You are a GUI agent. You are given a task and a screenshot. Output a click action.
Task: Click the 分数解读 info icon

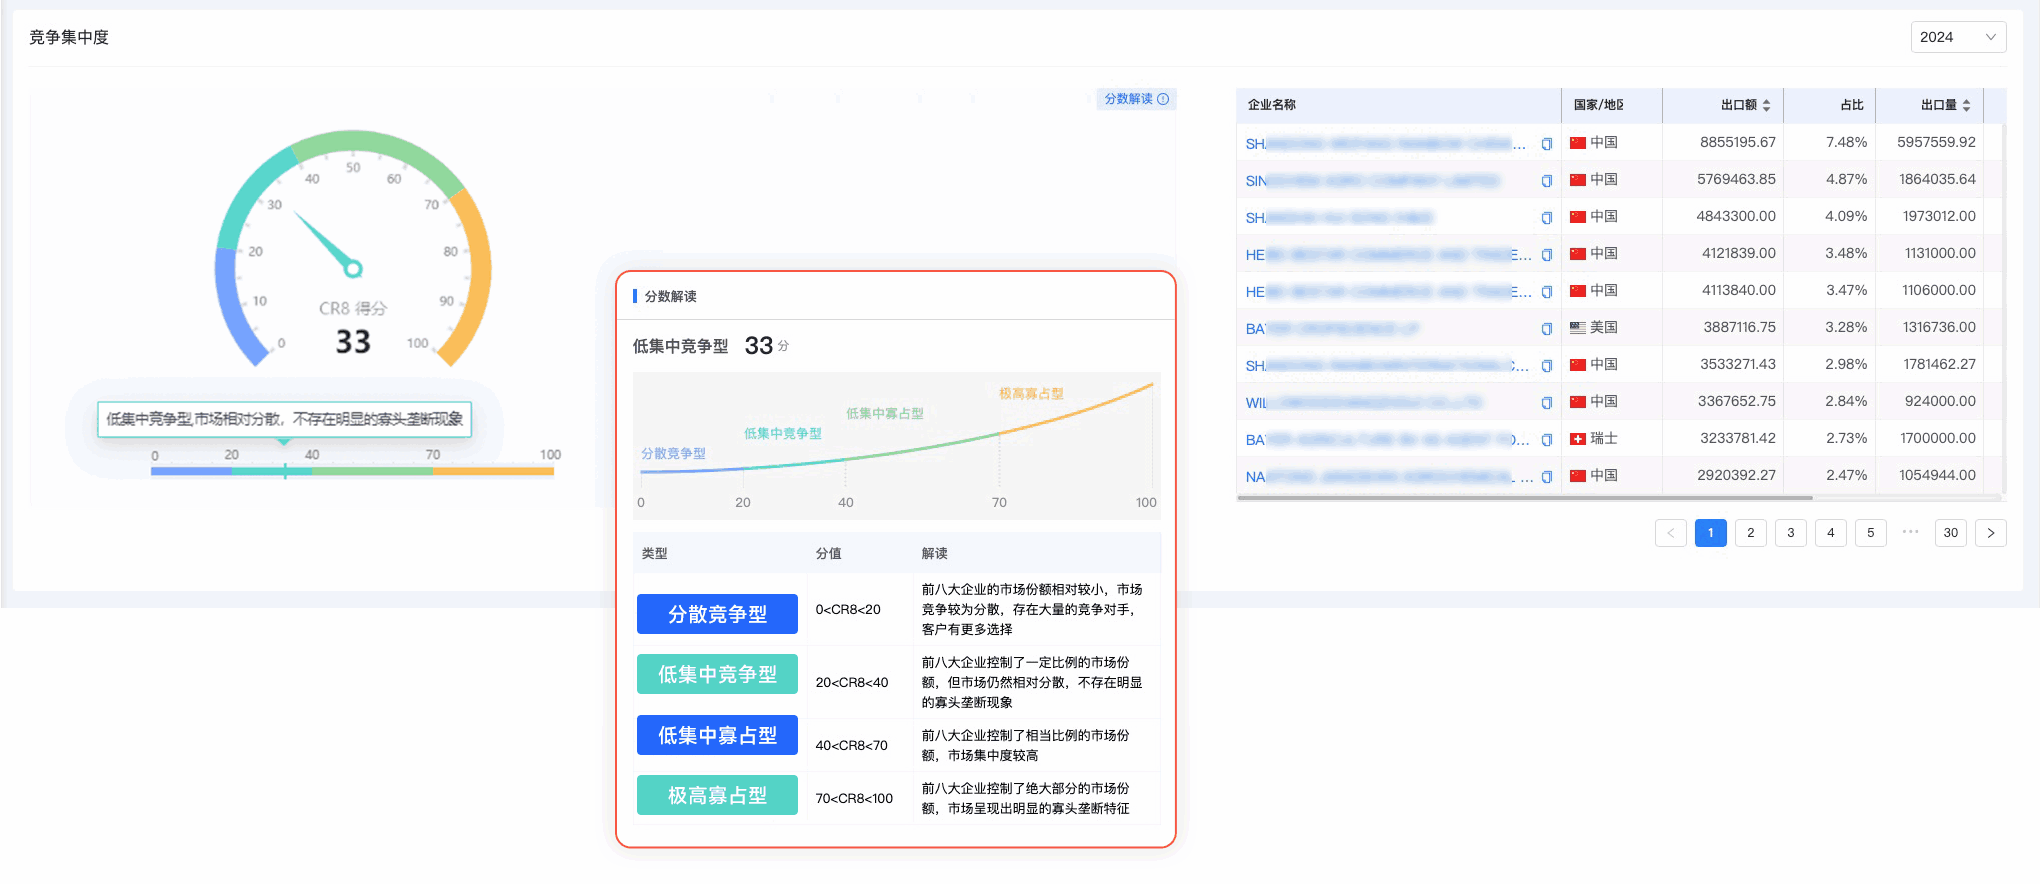click(1163, 99)
